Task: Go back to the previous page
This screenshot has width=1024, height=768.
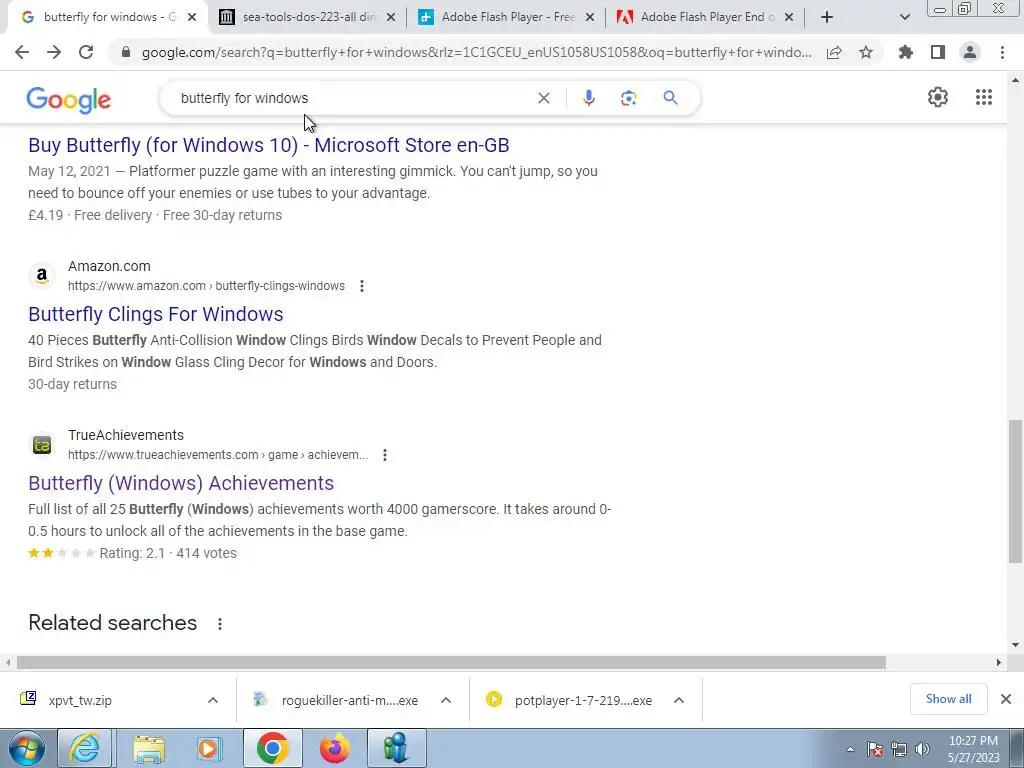Action: pyautogui.click(x=22, y=52)
